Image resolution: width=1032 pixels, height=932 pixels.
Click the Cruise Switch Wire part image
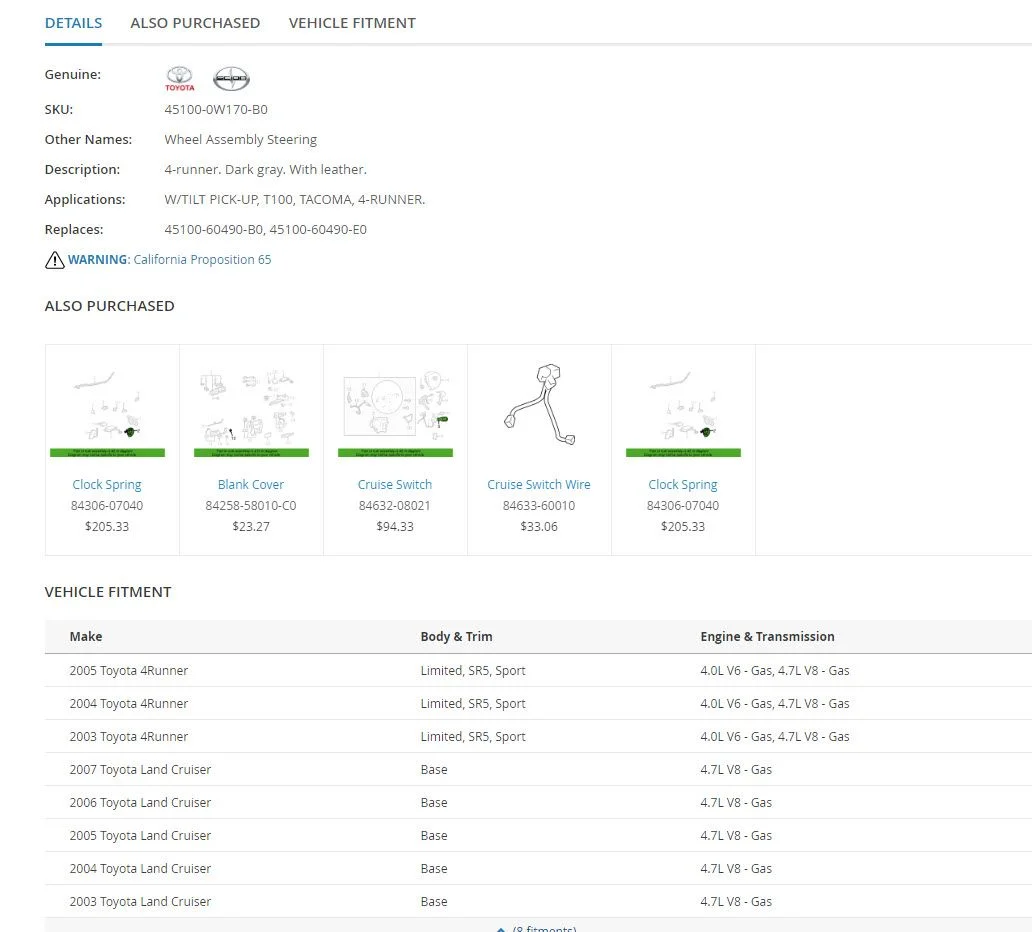(540, 405)
